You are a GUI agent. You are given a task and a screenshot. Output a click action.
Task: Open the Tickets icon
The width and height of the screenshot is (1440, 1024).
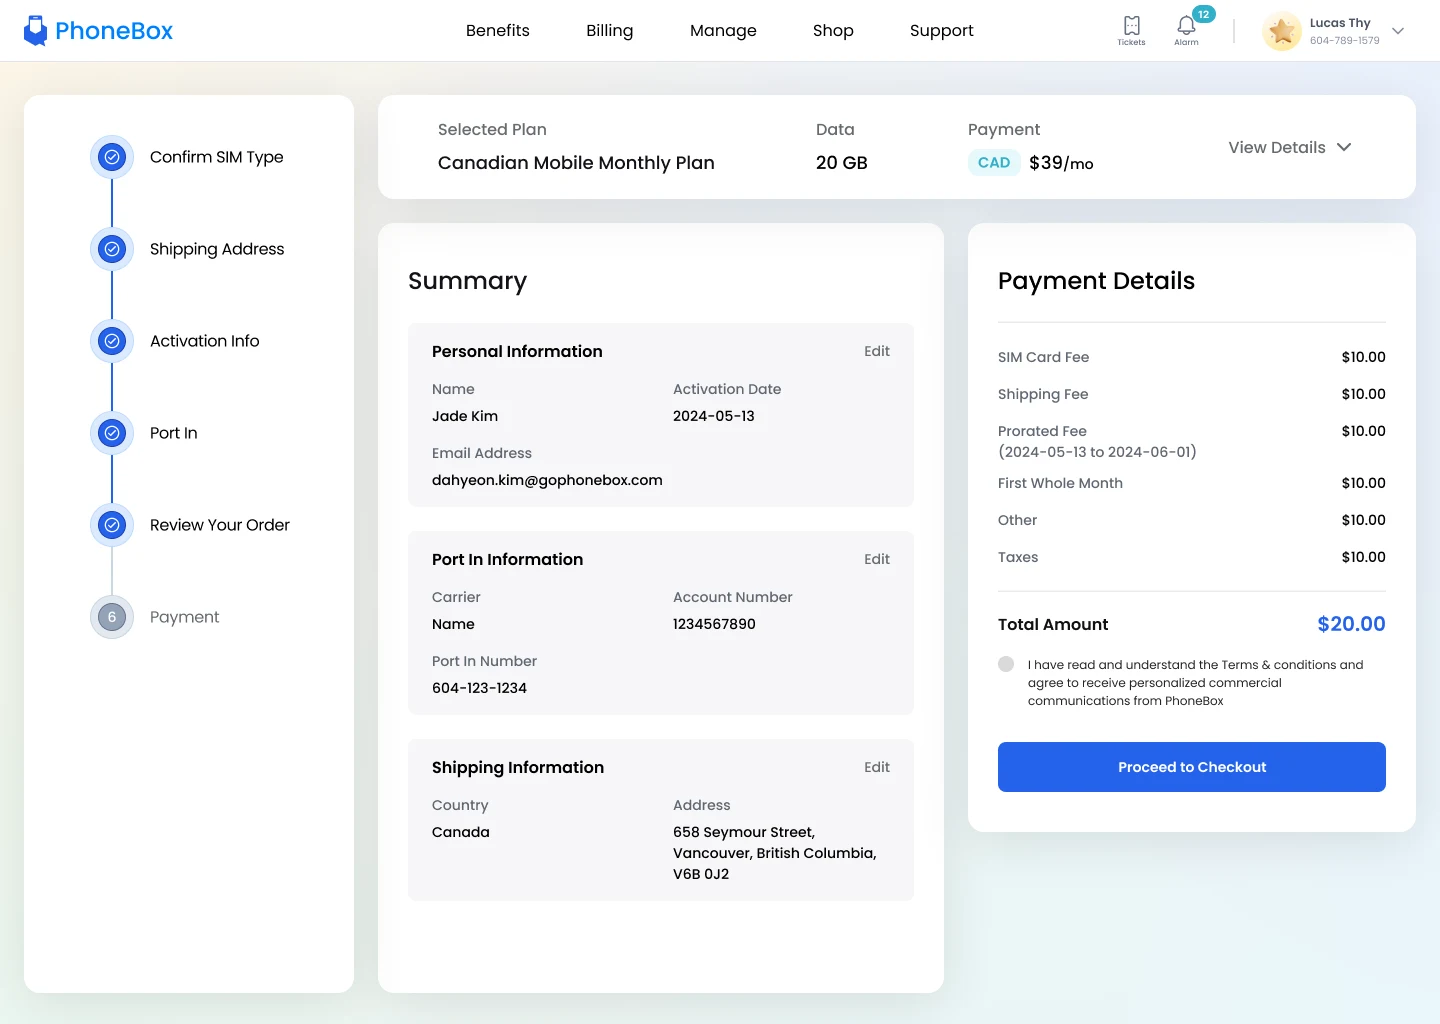pyautogui.click(x=1131, y=30)
